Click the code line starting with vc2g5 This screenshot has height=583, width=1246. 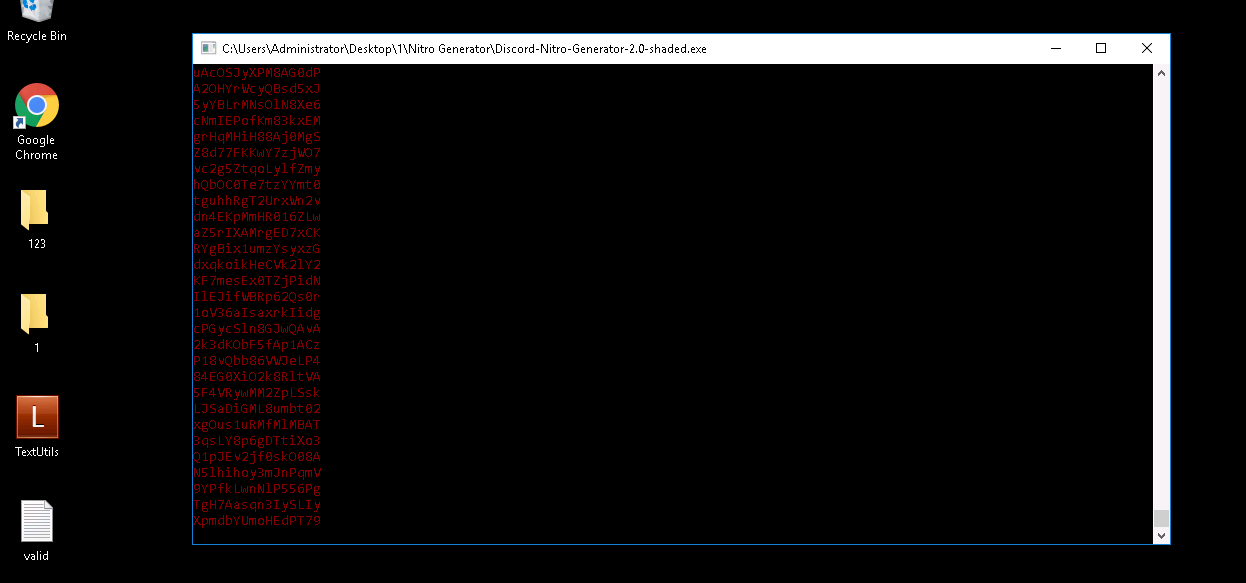[x=257, y=169]
